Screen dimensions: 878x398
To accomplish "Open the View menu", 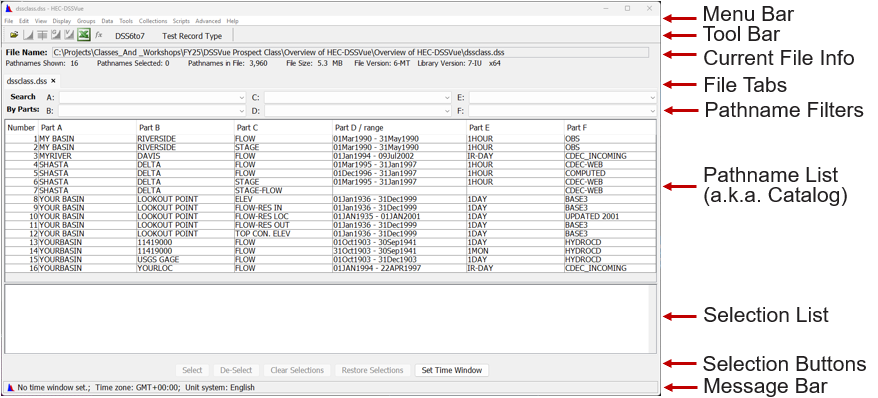I will pyautogui.click(x=41, y=21).
